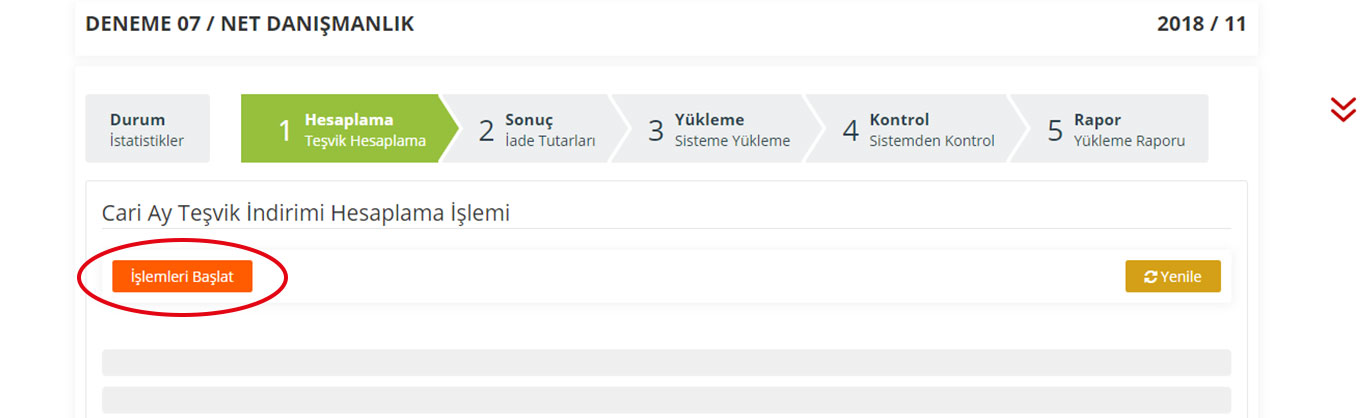Select the DENEME 07 / NET DANIŞMANLIK title
Viewport: 1366px width, 418px height.
[x=250, y=24]
